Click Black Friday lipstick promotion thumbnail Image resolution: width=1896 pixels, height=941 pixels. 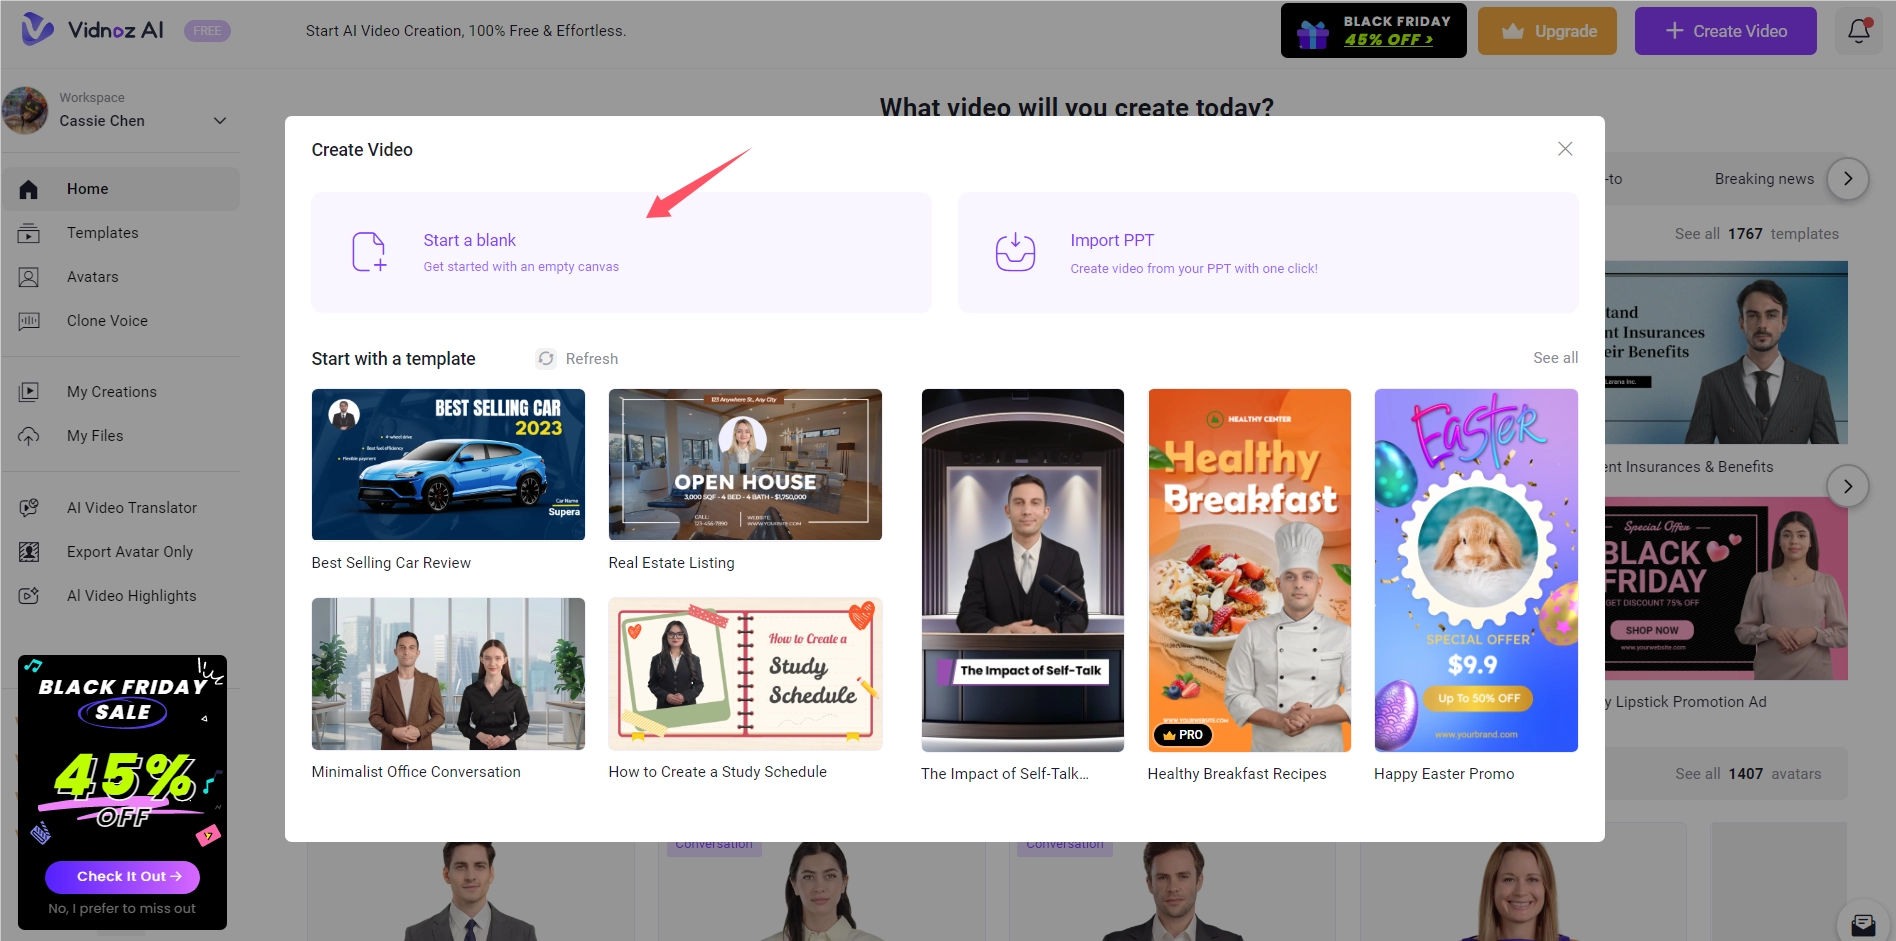click(x=1726, y=589)
